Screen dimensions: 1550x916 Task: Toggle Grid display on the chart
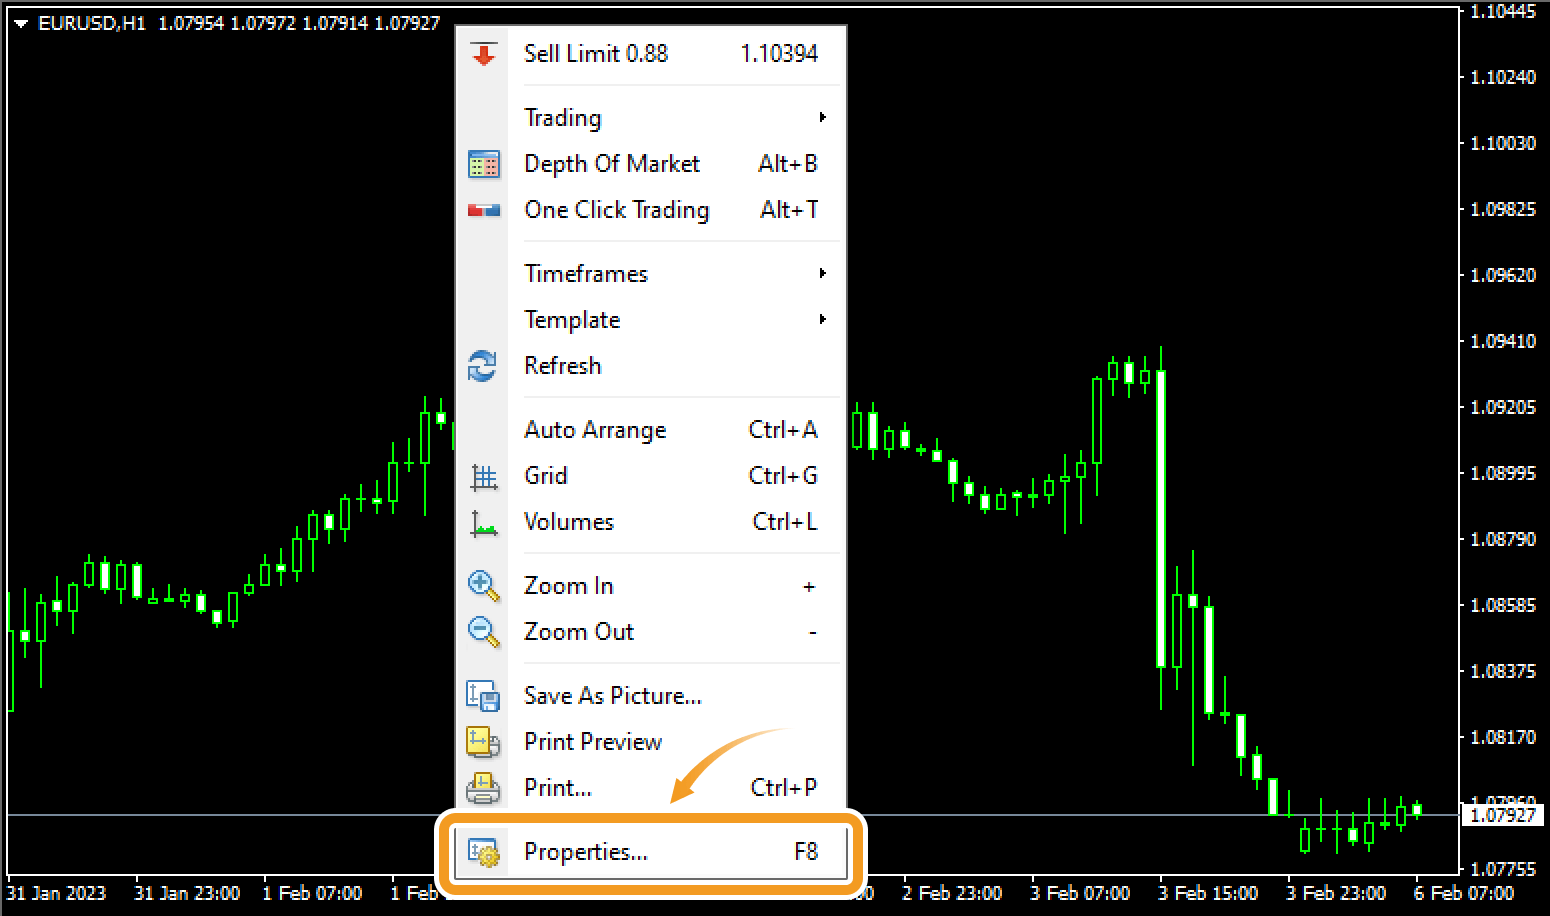click(546, 476)
